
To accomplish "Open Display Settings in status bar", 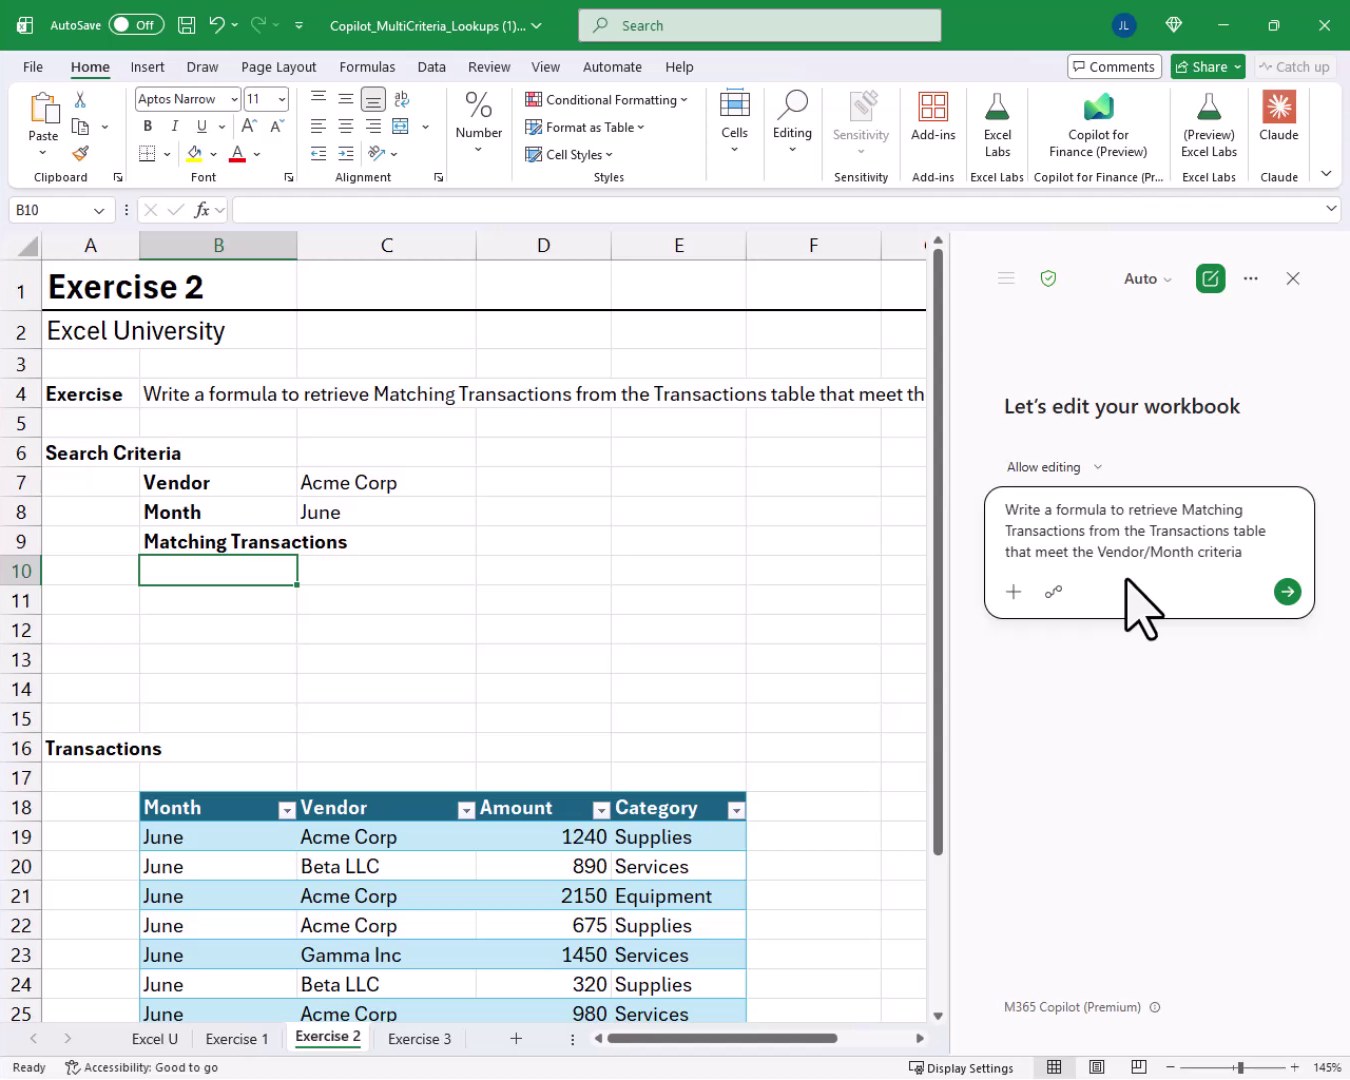I will [961, 1067].
